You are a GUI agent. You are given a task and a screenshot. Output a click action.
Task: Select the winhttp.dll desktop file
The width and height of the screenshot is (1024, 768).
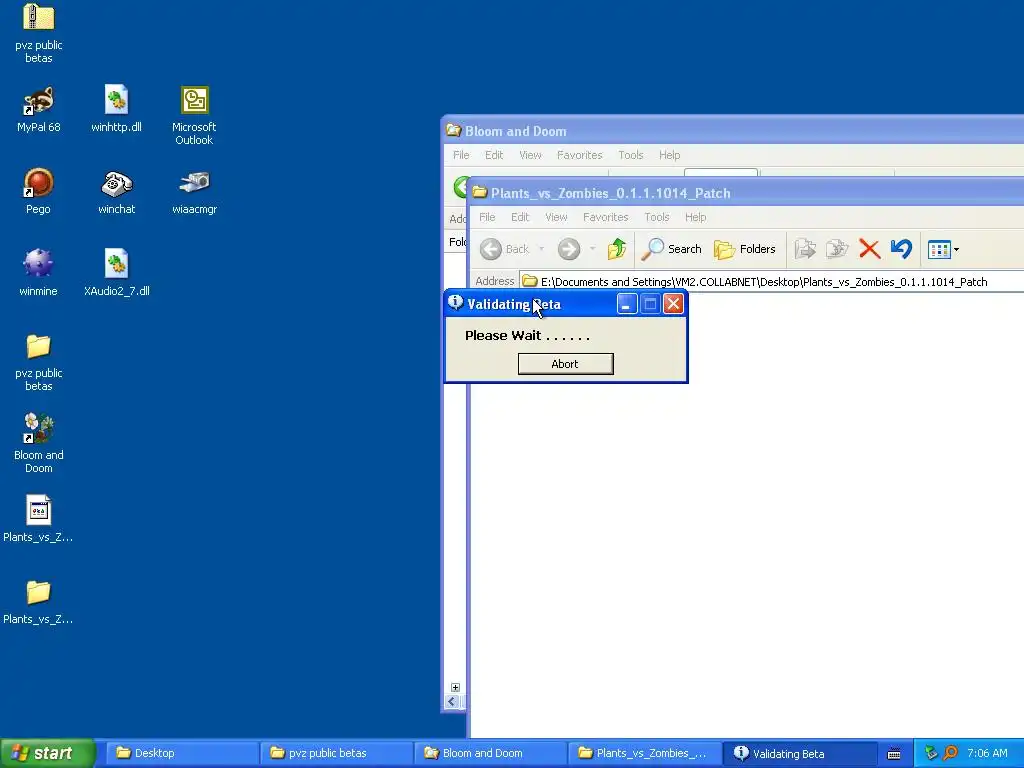click(116, 101)
